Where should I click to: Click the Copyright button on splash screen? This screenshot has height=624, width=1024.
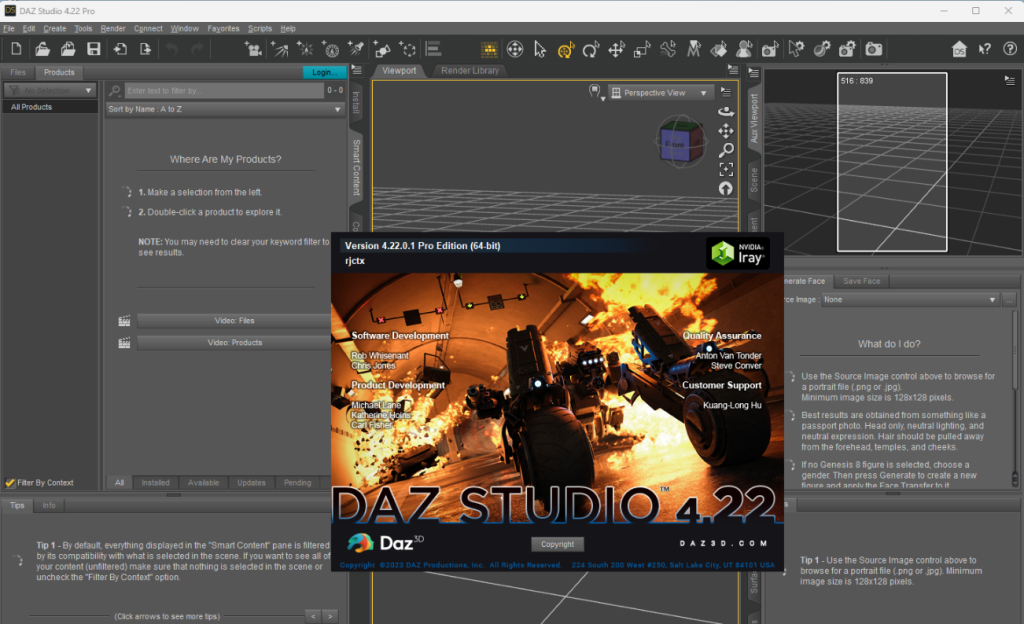pos(557,544)
